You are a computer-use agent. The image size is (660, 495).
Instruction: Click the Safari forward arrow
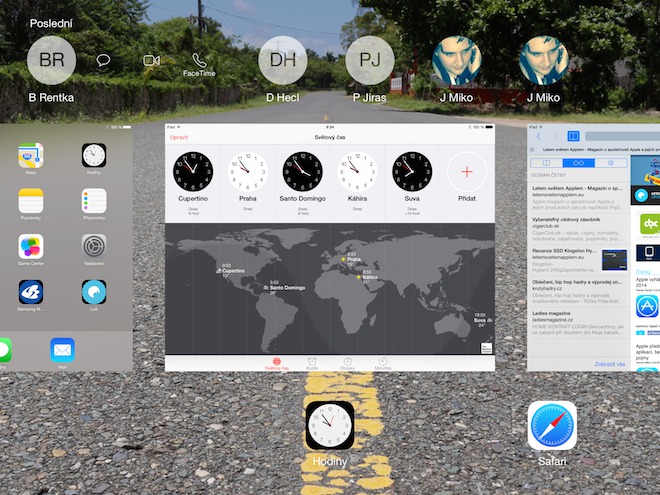pos(556,136)
